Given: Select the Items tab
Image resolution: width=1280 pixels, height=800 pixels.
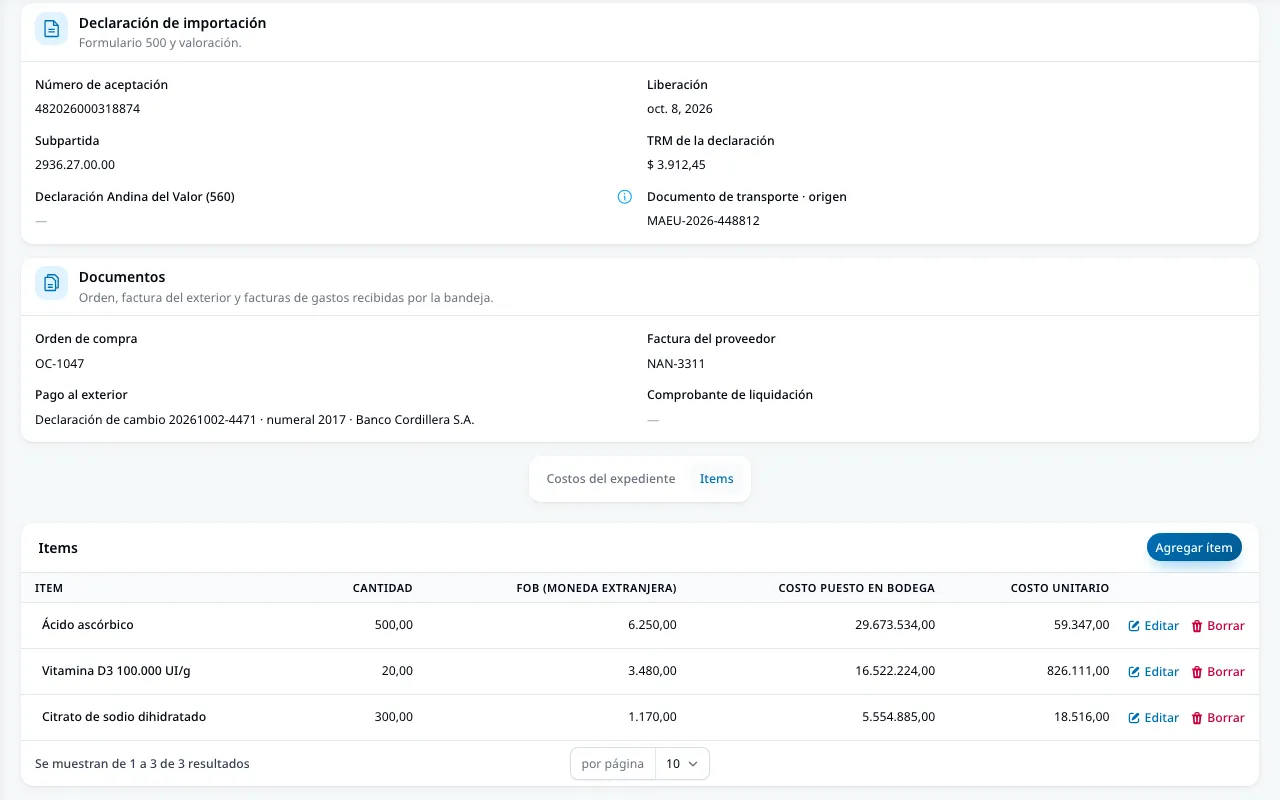Looking at the screenshot, I should point(716,479).
